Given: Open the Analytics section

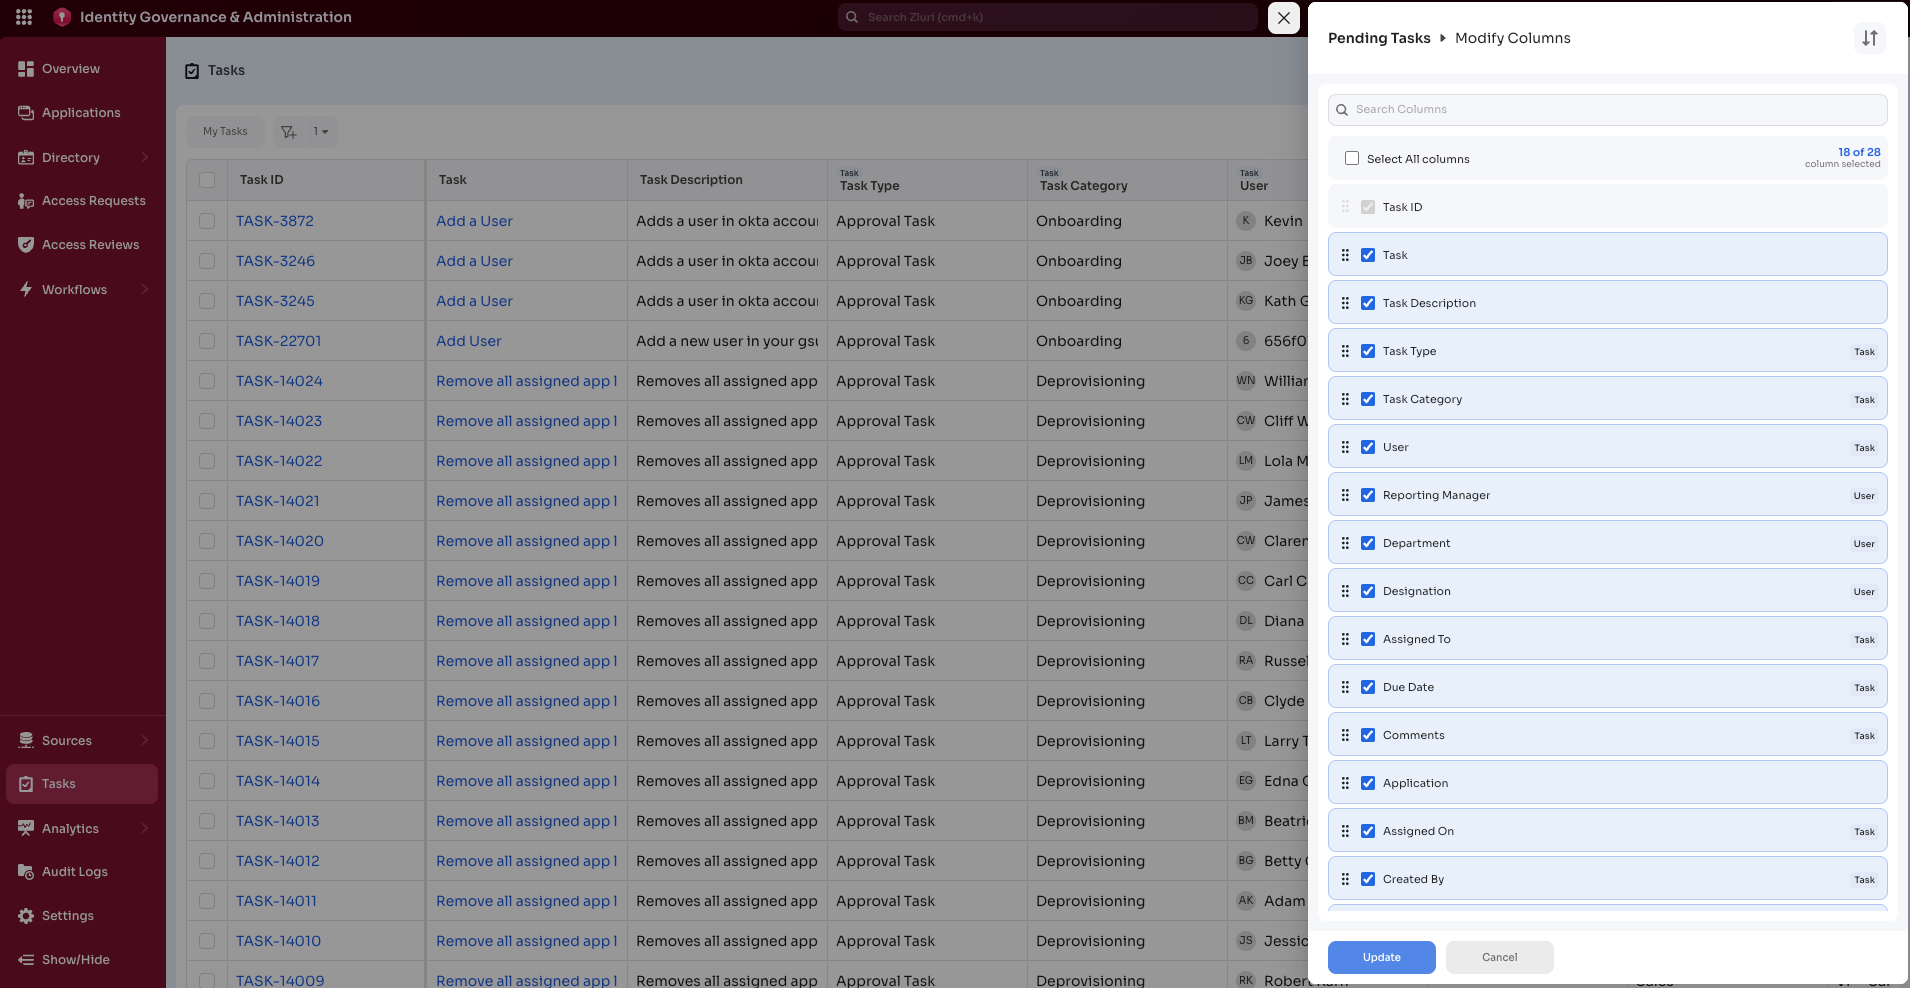Looking at the screenshot, I should click(70, 828).
